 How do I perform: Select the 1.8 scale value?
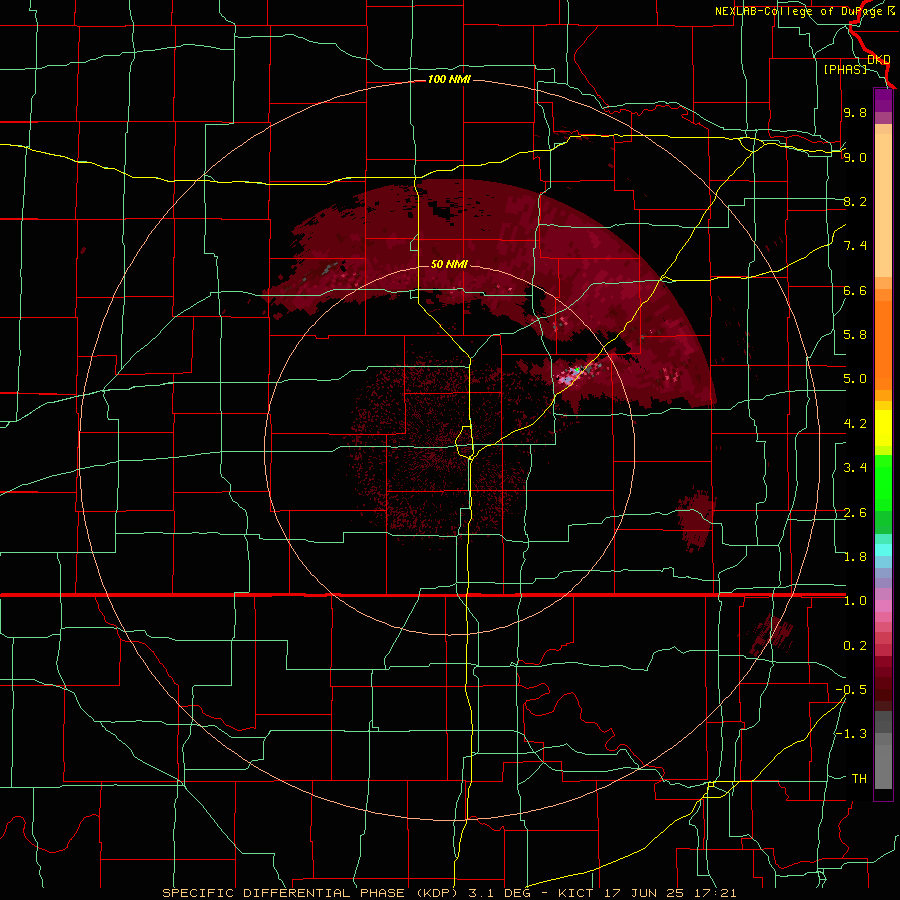click(x=855, y=557)
